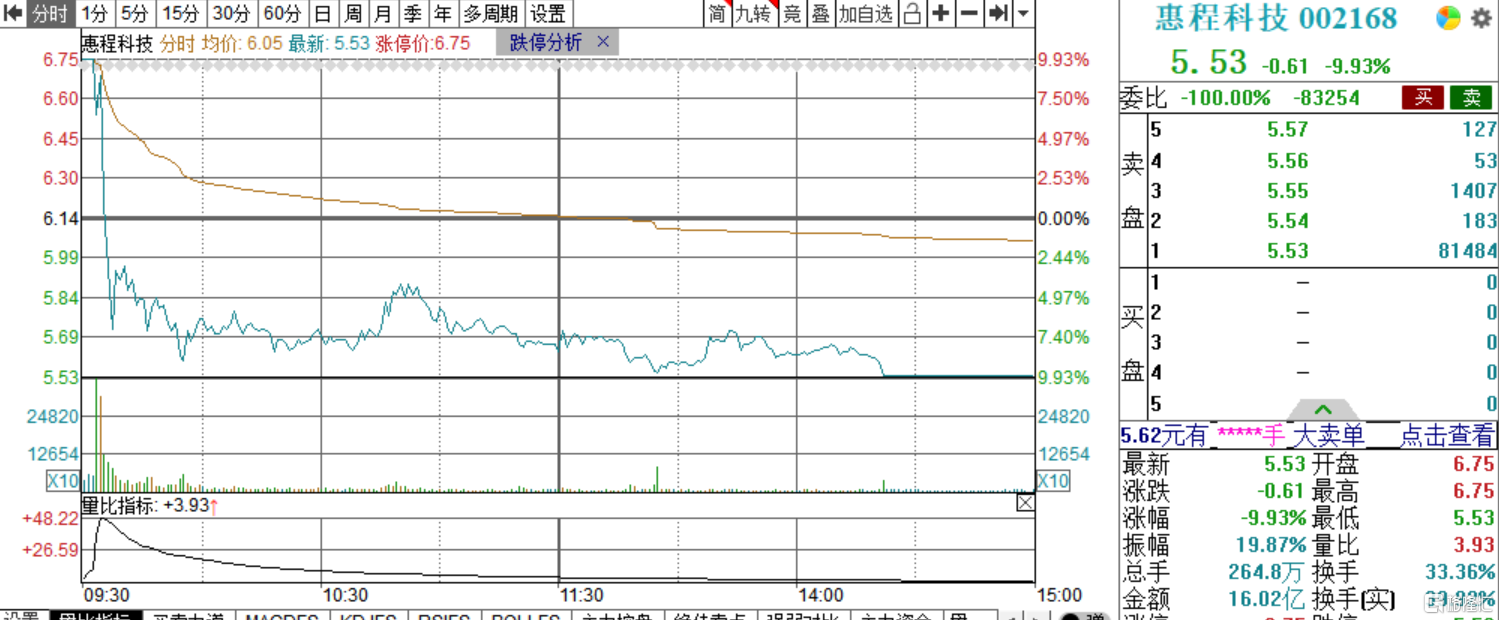Open the 年 yearly chart
1499x620 pixels.
point(442,14)
